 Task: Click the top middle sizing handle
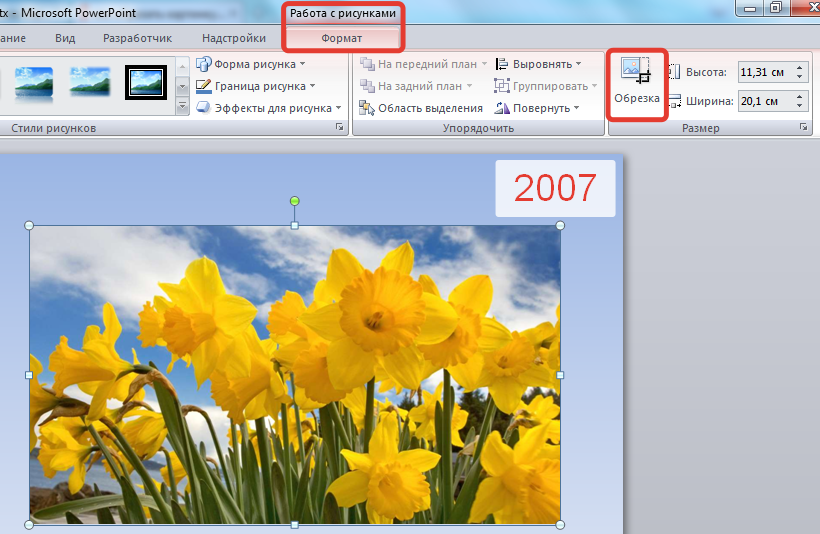tap(294, 225)
